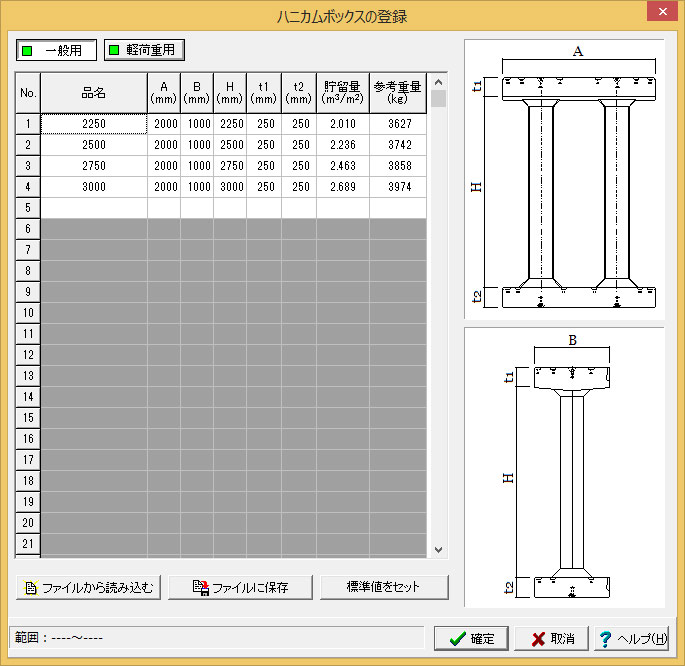Click weight value 3974
The image size is (685, 666).
pos(398,187)
